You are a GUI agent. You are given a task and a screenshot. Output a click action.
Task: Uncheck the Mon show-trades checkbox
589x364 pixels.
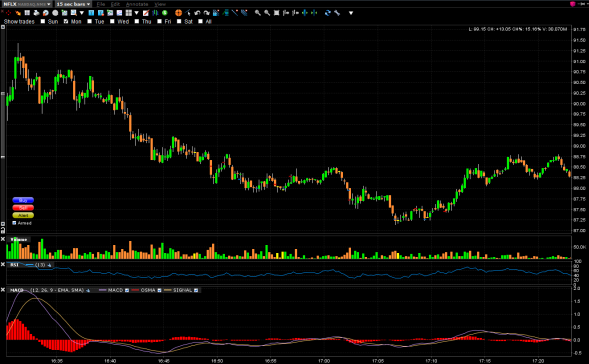66,21
